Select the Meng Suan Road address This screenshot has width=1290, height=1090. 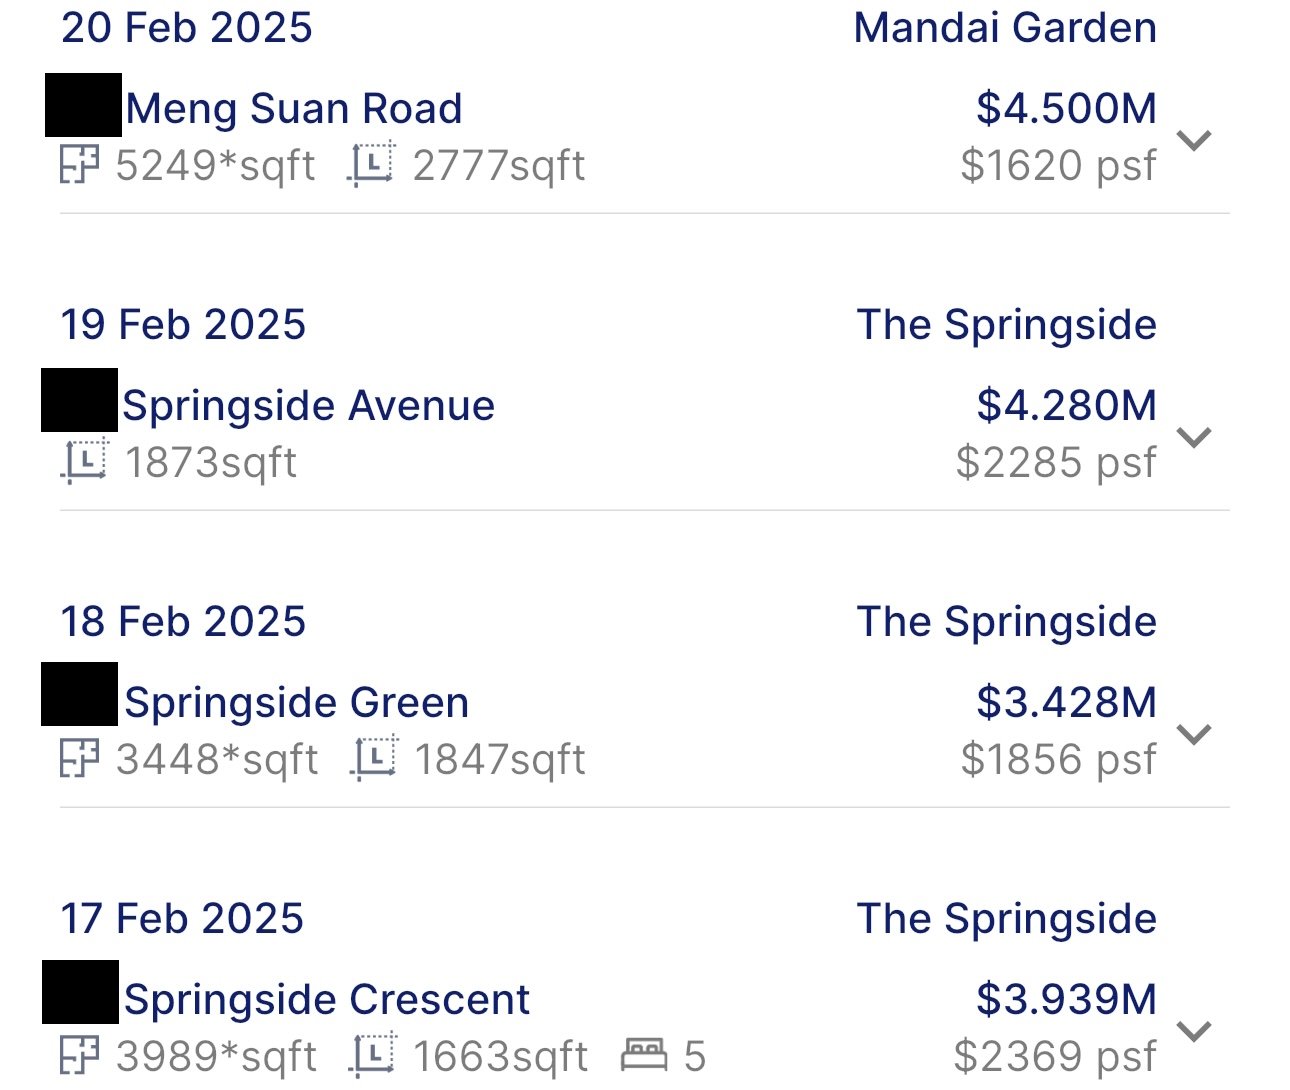tap(294, 108)
